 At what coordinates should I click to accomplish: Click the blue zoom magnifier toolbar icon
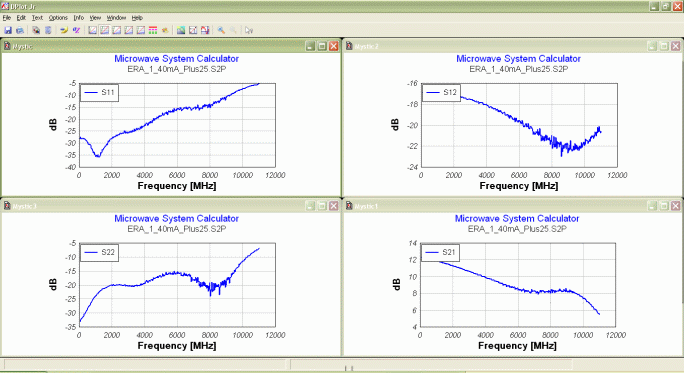click(x=221, y=30)
